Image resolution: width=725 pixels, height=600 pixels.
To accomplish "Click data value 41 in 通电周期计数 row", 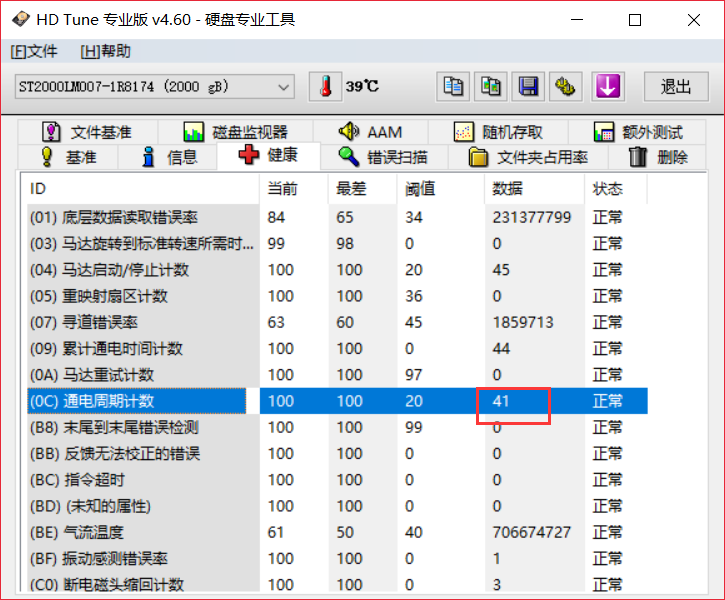I will [501, 401].
